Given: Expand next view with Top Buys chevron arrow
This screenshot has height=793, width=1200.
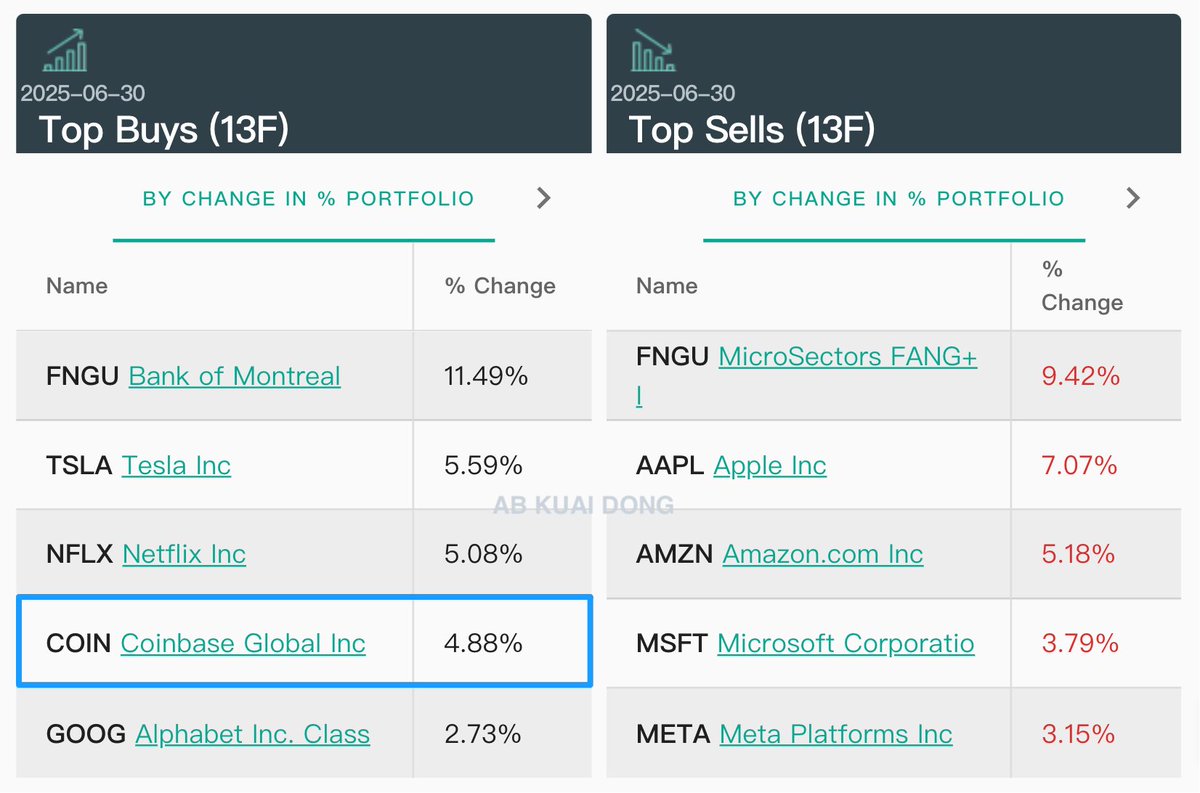Looking at the screenshot, I should 543,198.
